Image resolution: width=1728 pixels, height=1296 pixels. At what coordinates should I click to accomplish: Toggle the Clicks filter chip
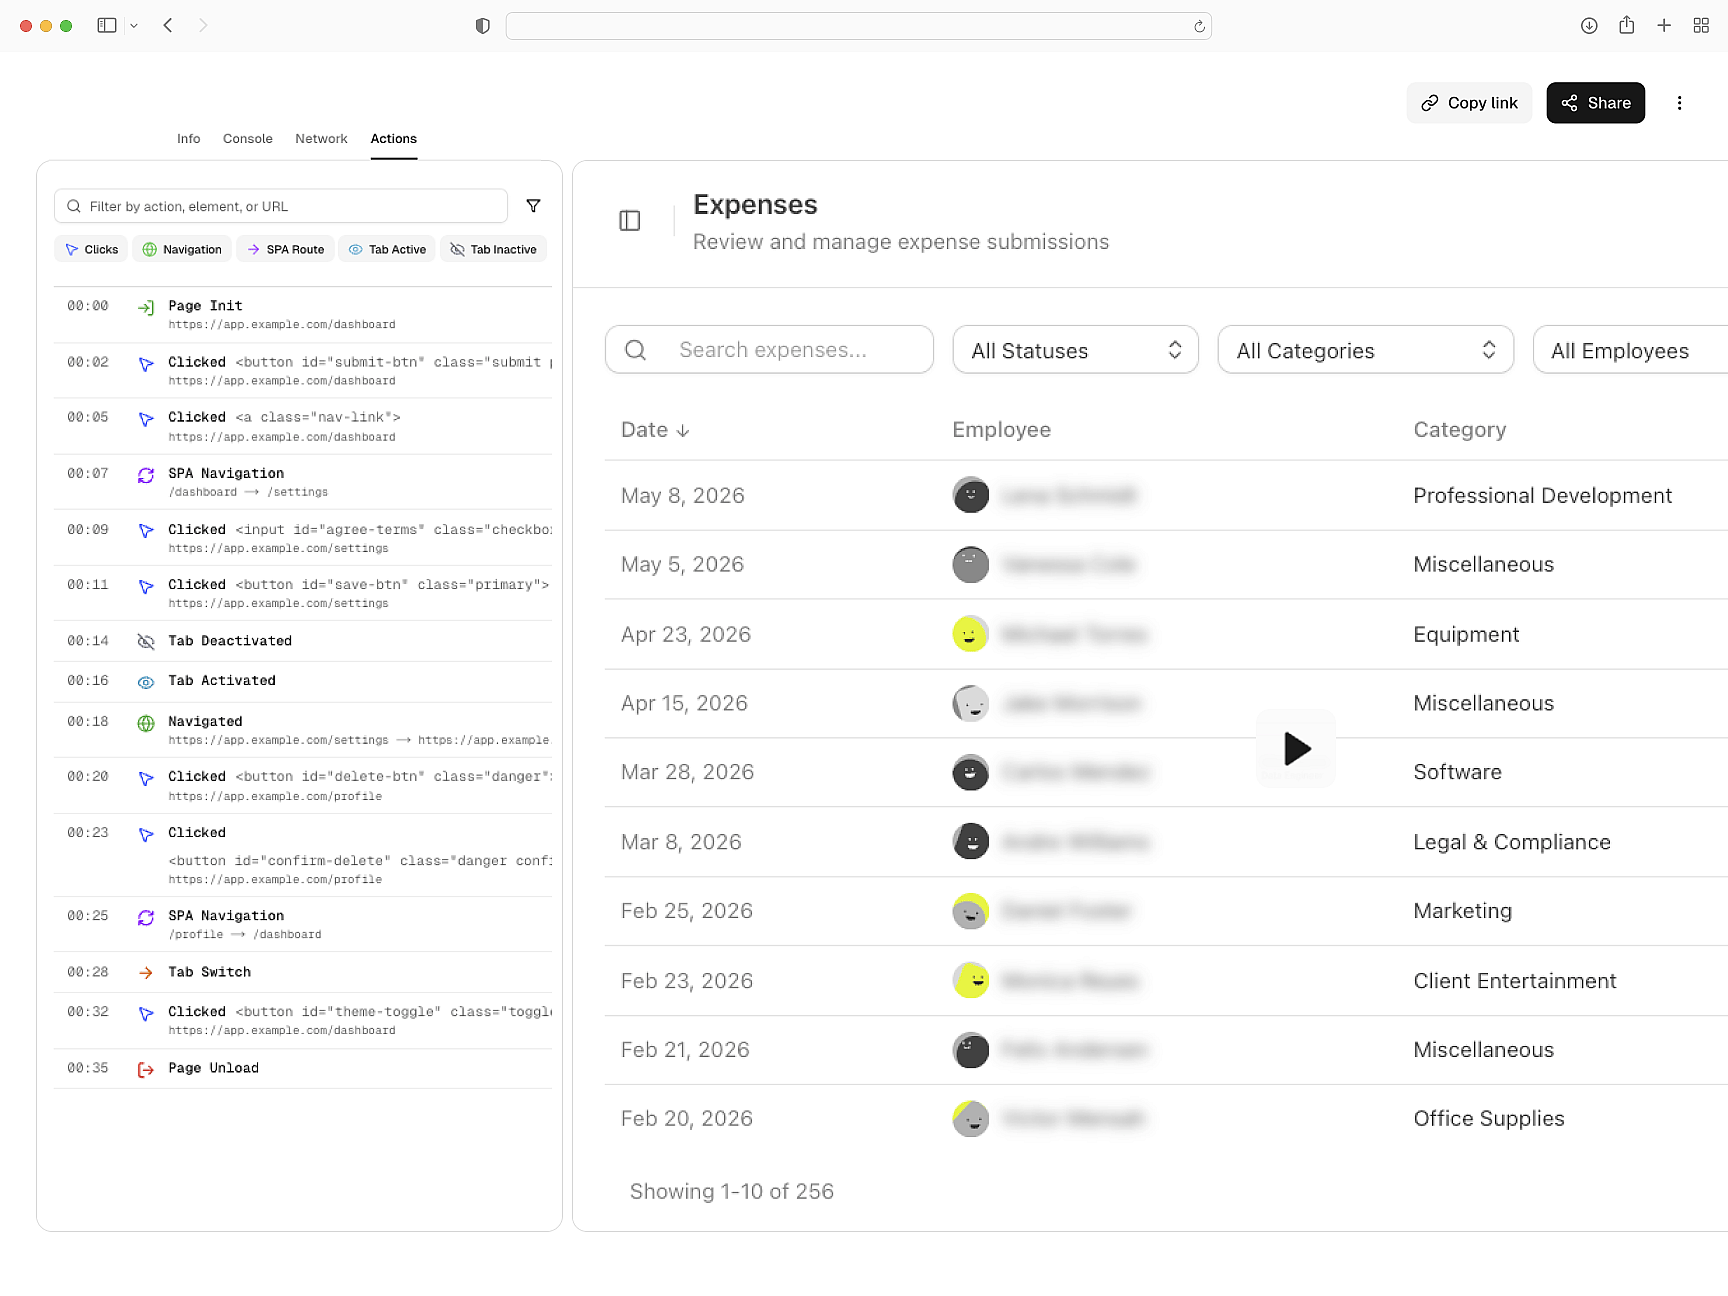pyautogui.click(x=90, y=249)
